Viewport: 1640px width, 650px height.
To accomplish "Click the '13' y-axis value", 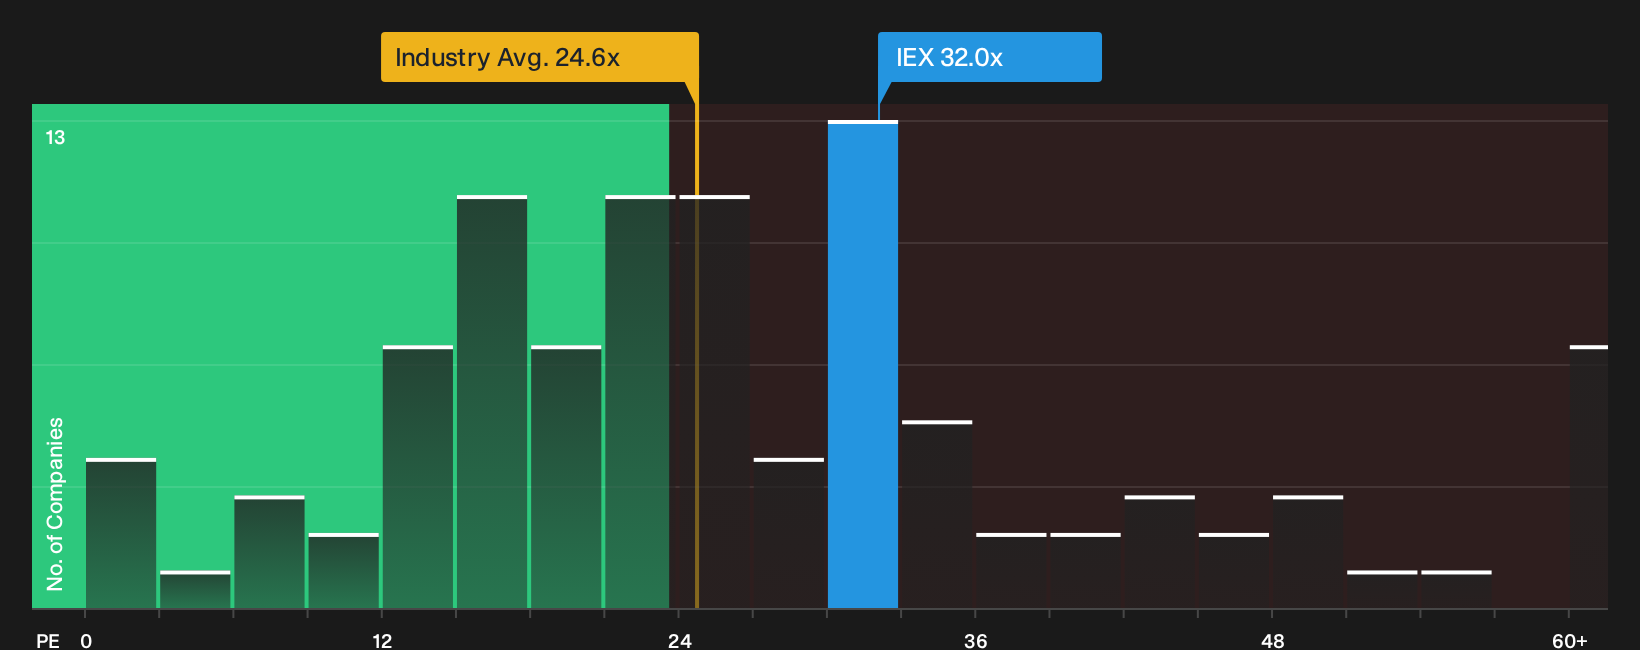I will coord(55,138).
